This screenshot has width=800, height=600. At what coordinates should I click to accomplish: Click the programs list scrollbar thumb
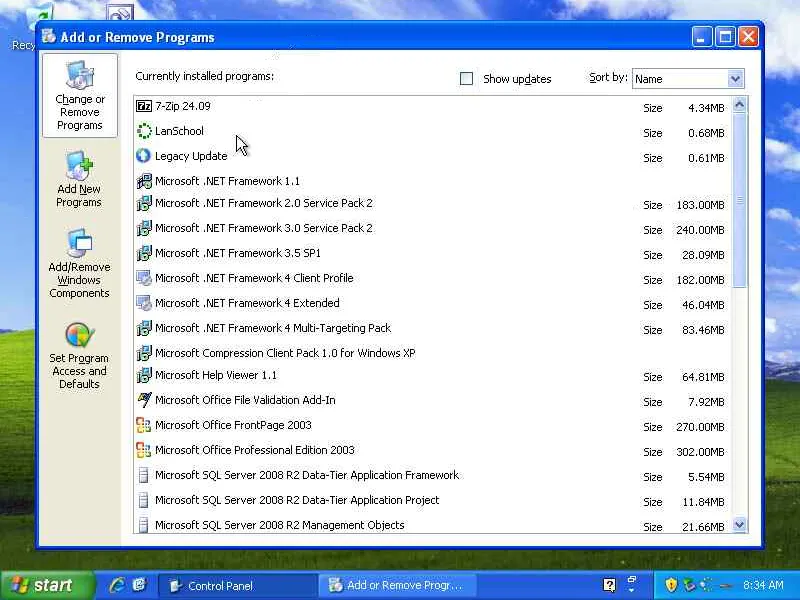[x=739, y=200]
